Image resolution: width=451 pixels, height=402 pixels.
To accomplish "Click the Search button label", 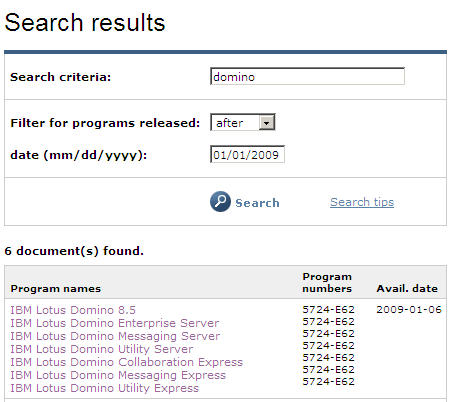I will (257, 203).
